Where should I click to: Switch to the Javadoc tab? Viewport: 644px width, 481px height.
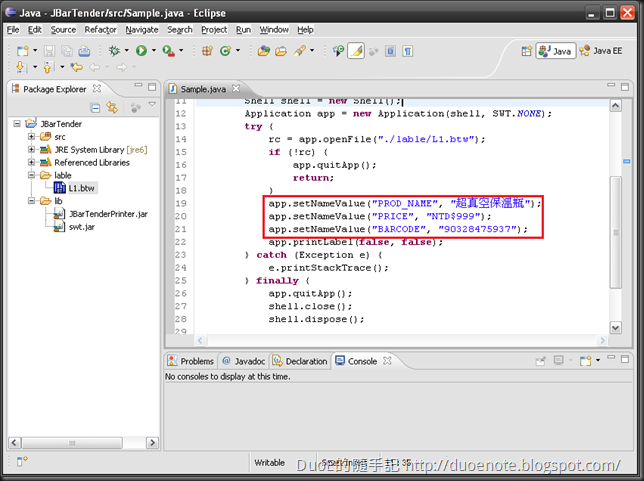point(243,361)
